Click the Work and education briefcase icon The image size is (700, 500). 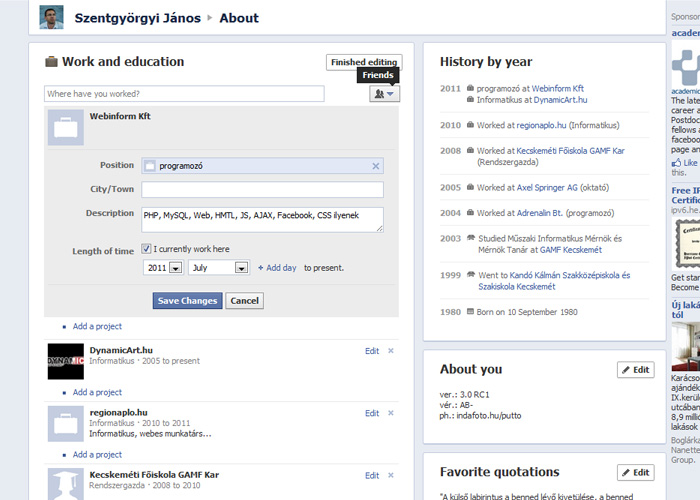click(51, 61)
